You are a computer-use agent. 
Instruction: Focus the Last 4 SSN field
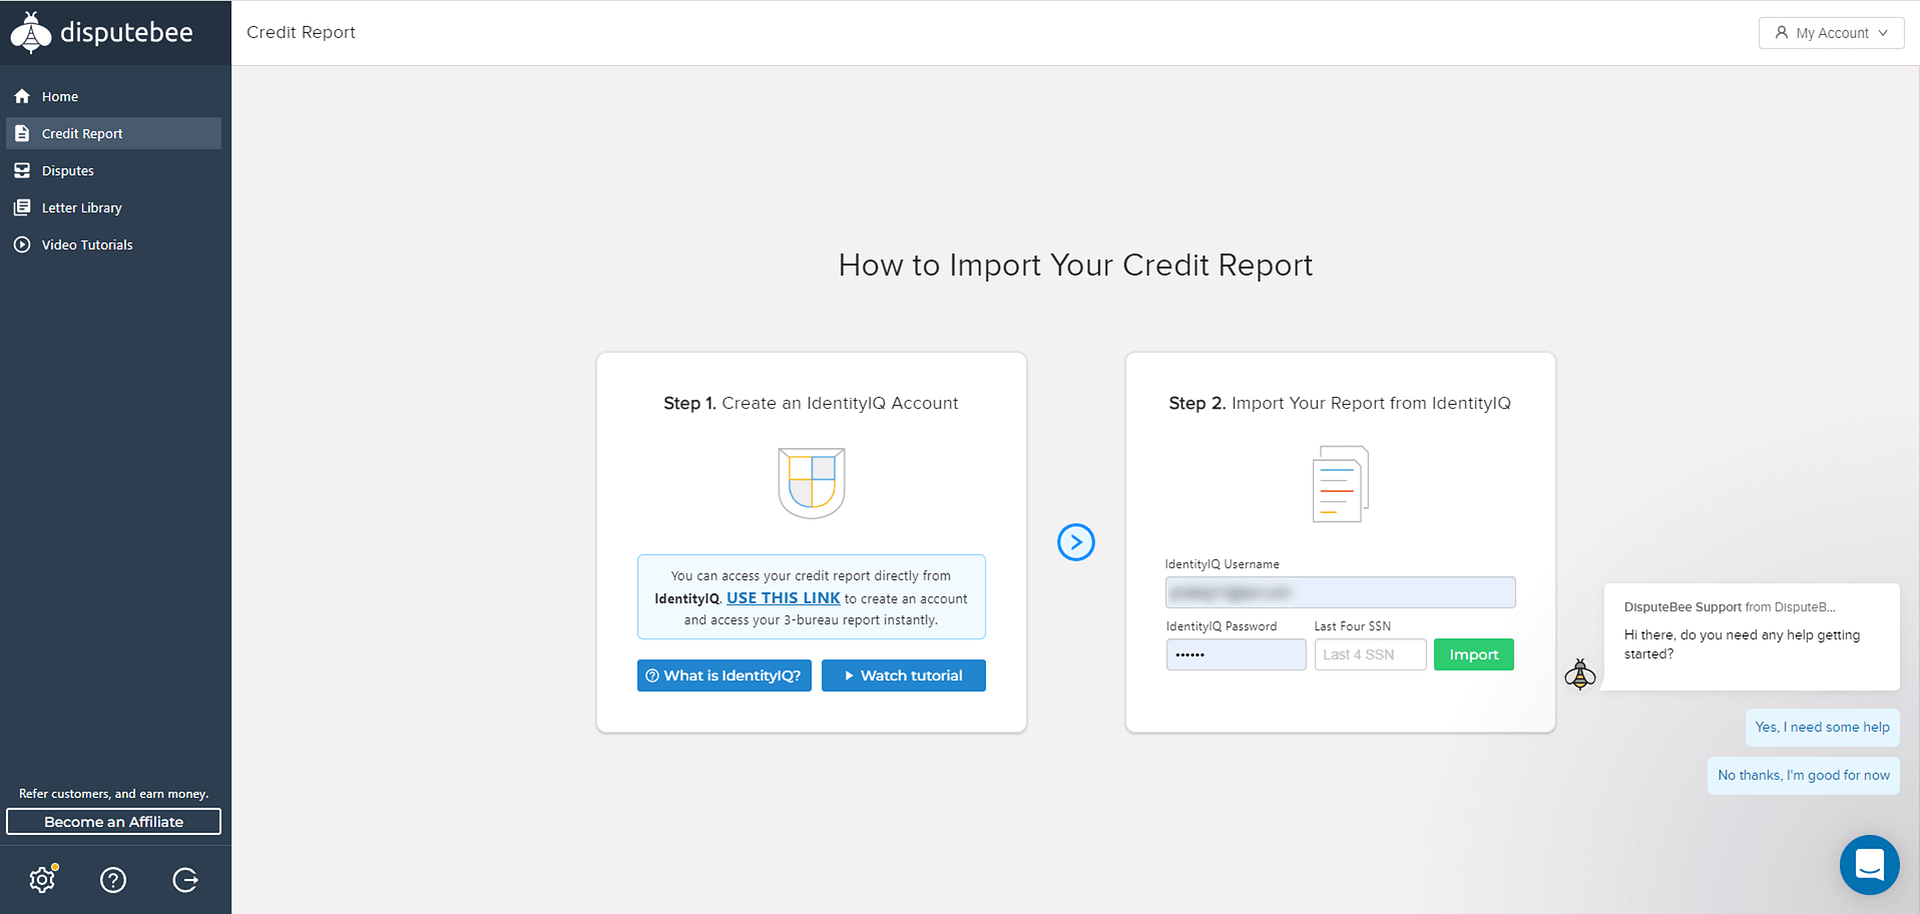1370,655
